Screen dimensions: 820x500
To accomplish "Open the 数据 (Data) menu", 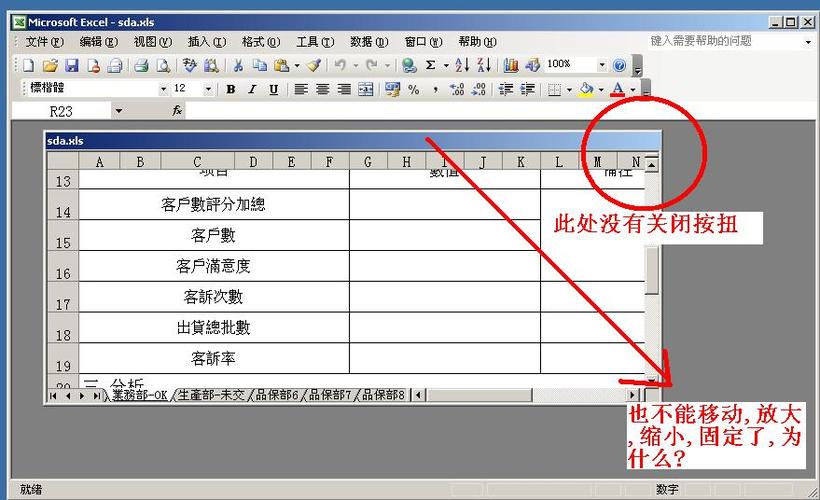I will [x=369, y=42].
